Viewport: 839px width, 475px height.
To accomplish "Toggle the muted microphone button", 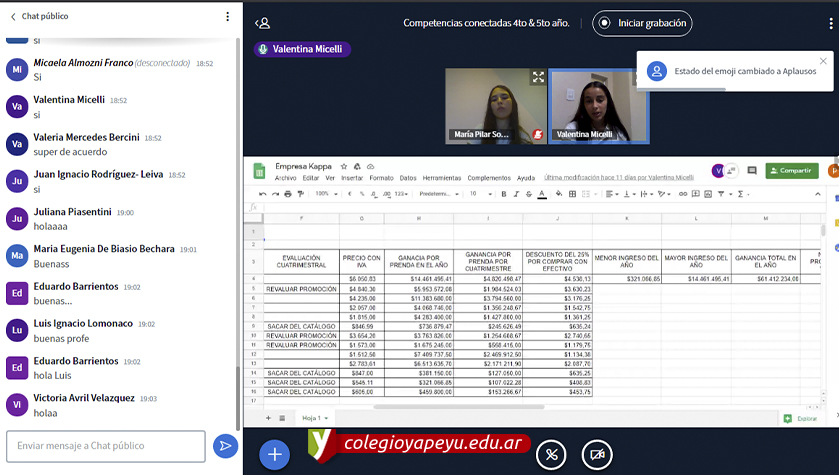I will (x=551, y=454).
